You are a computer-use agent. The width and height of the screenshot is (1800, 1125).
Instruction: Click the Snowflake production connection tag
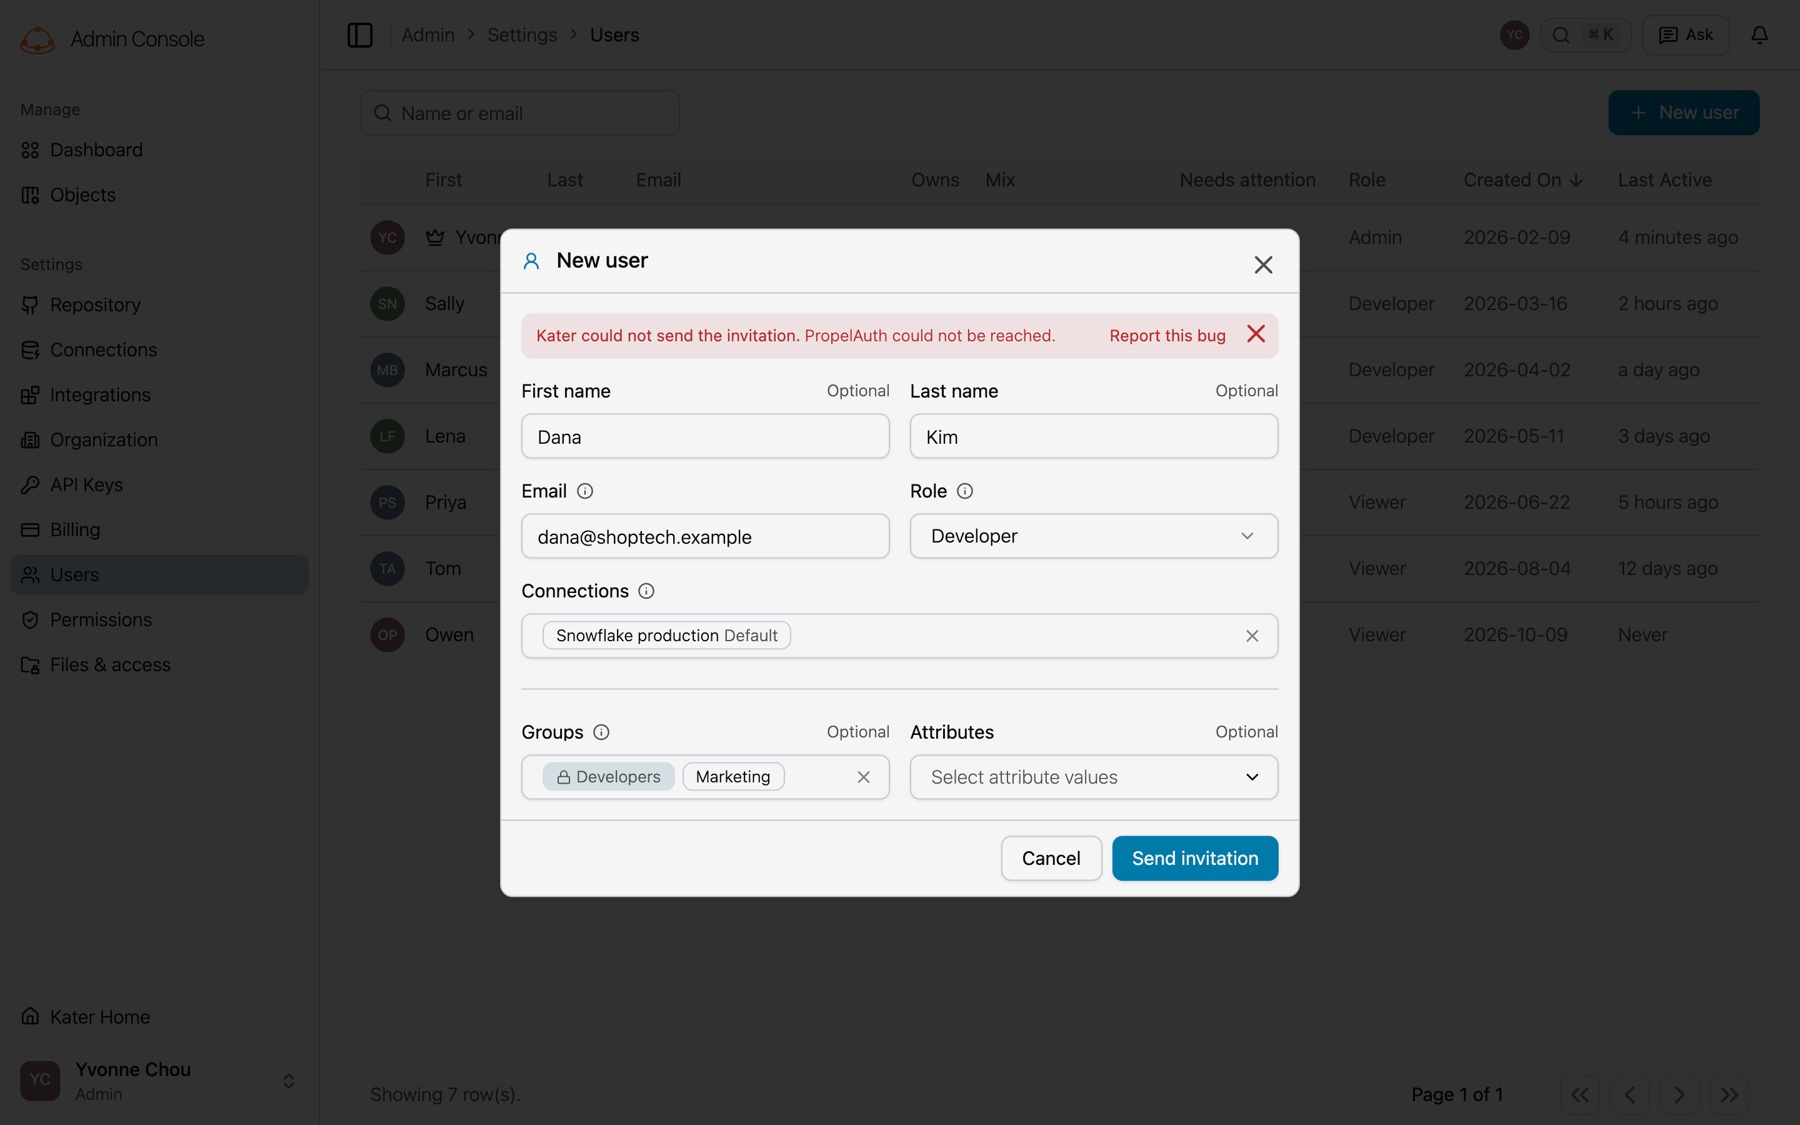(667, 635)
